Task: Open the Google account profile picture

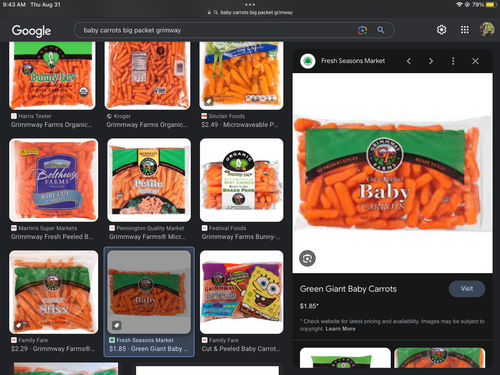Action: pyautogui.click(x=487, y=30)
